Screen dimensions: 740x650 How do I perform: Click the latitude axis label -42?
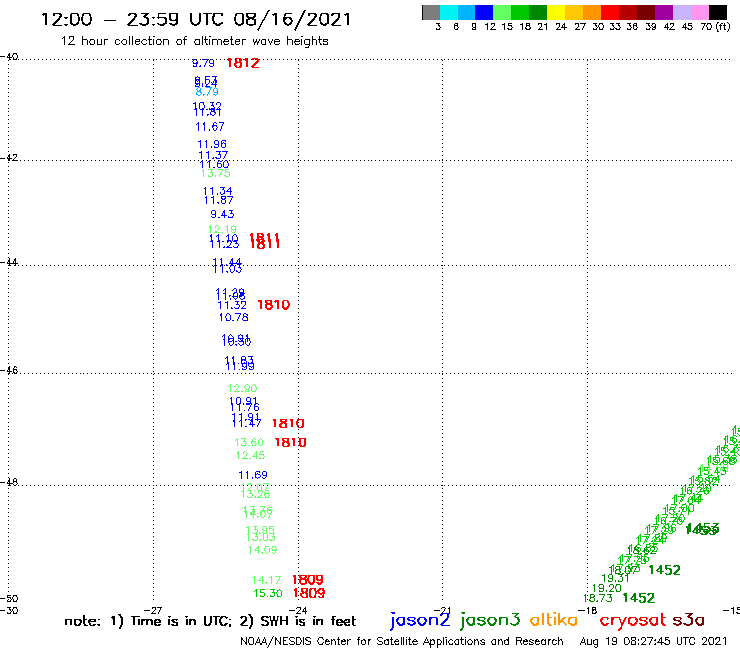[x=9, y=157]
